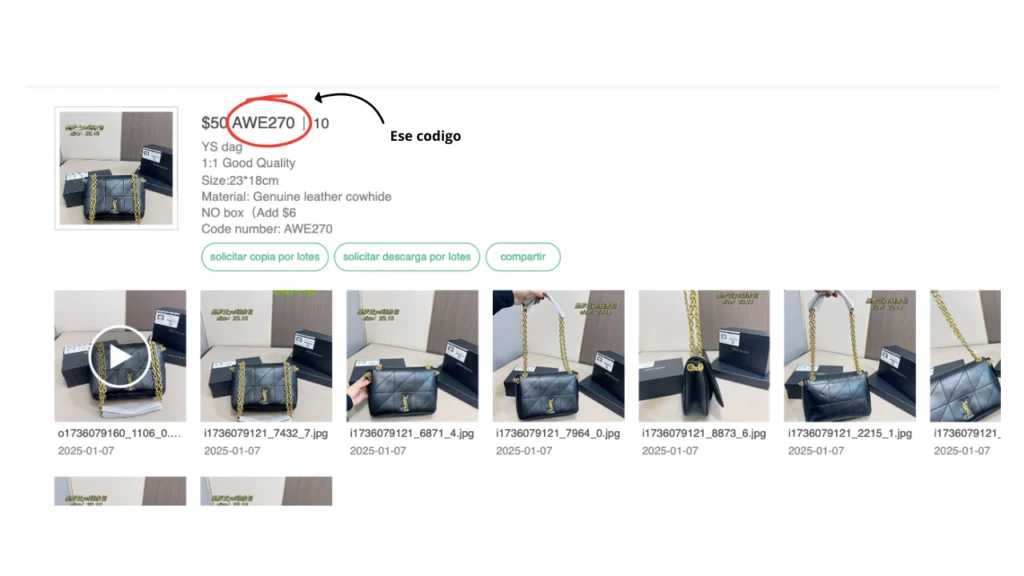Click 'solicitar descarga por lotes' button
The height and width of the screenshot is (576, 1024).
pyautogui.click(x=407, y=257)
